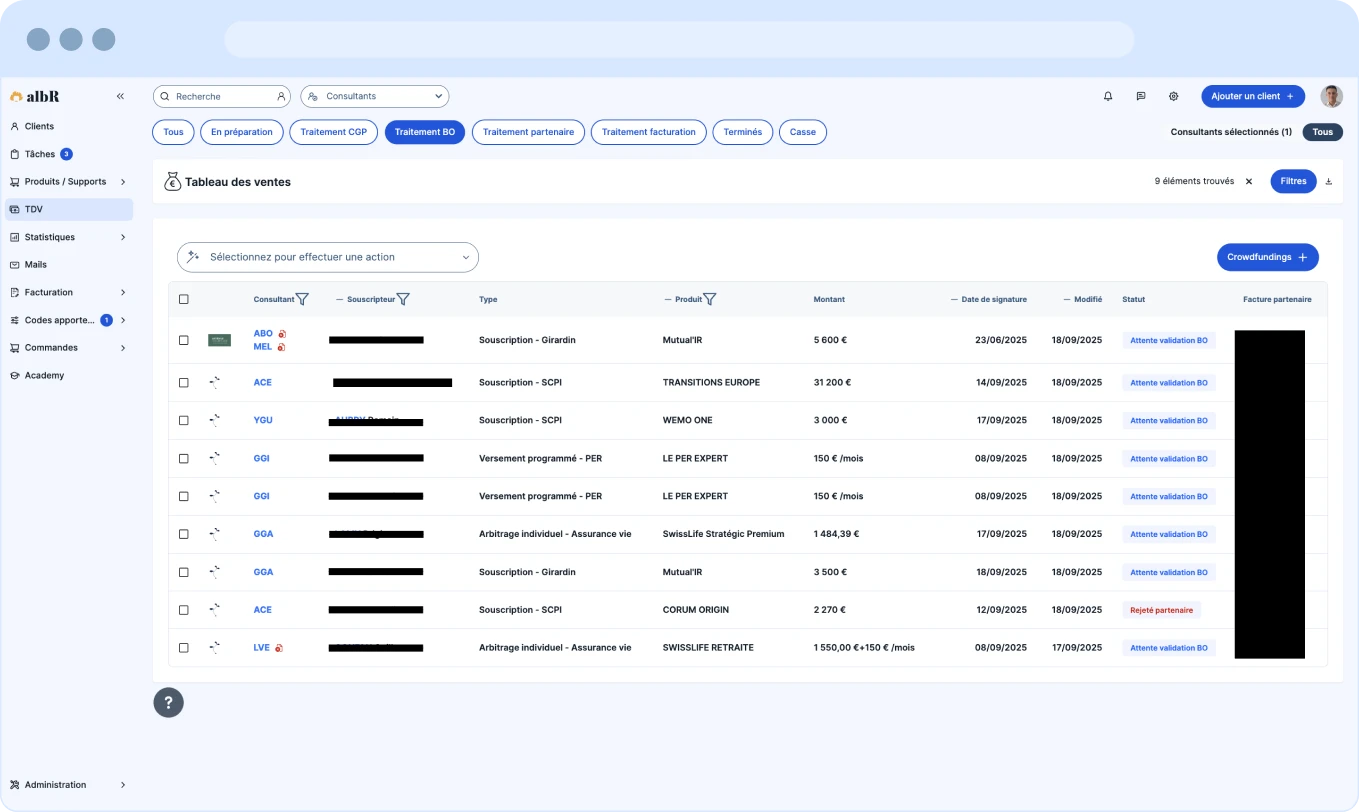The width and height of the screenshot is (1360, 812).
Task: Check the TRANSITIONS EUROPE row checkbox
Action: [184, 383]
